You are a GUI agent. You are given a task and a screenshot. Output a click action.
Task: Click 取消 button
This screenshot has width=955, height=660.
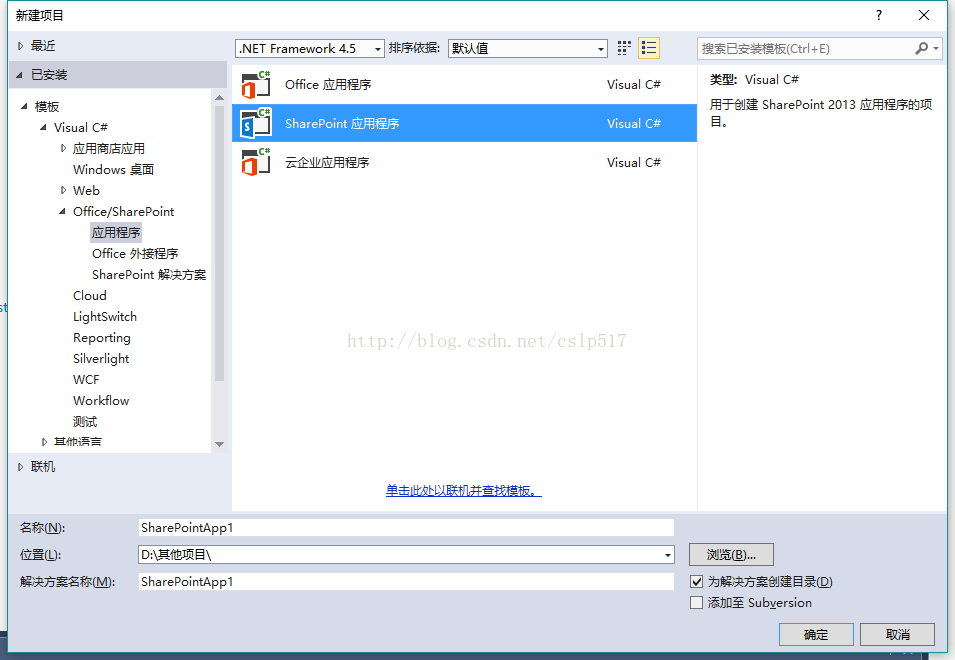tap(898, 634)
